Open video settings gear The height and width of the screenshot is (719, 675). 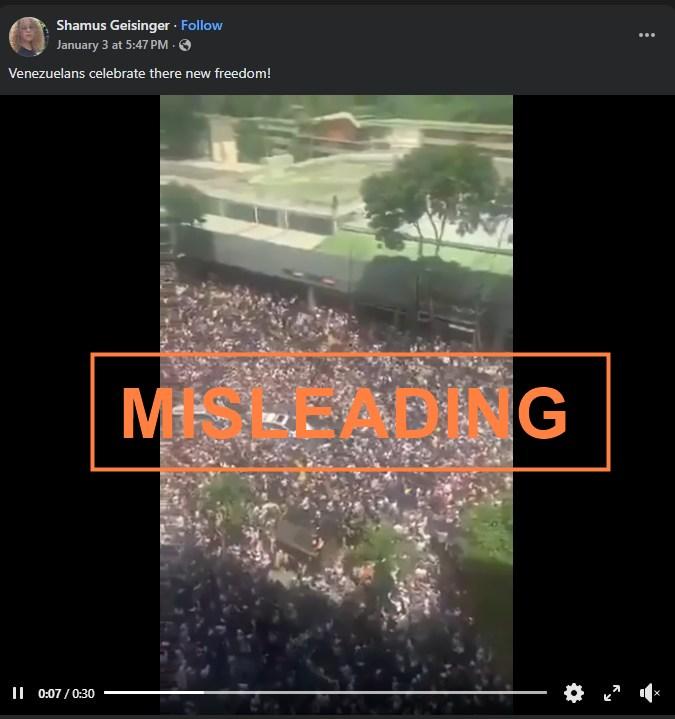[574, 693]
